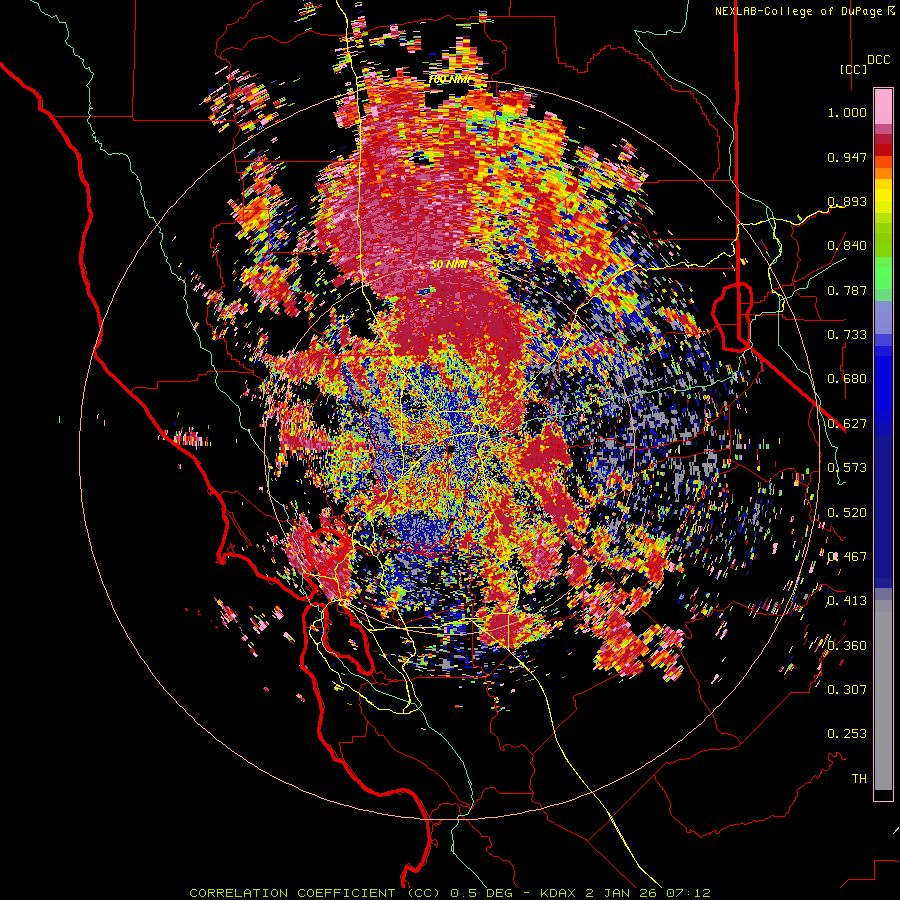Screen dimensions: 900x900
Task: Select the 1.000 value on the scale
Action: (x=847, y=112)
